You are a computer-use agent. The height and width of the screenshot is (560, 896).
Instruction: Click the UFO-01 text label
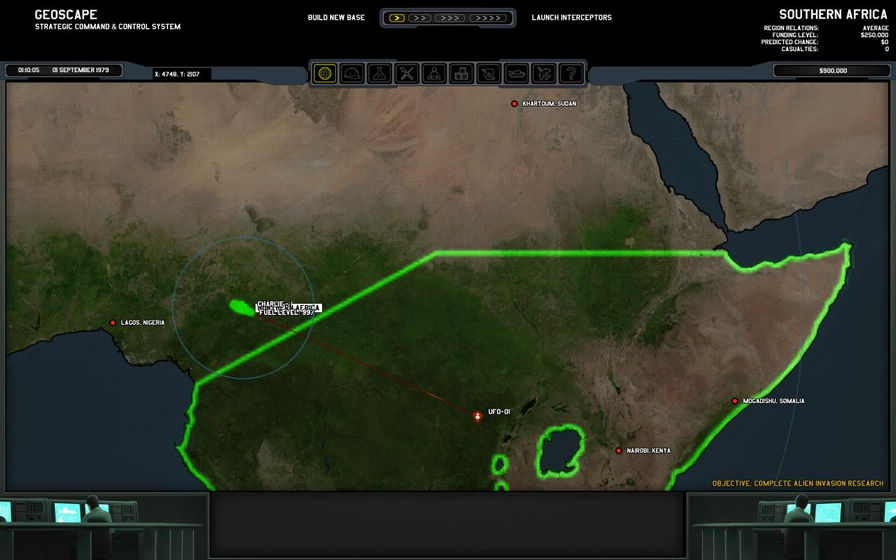point(499,412)
